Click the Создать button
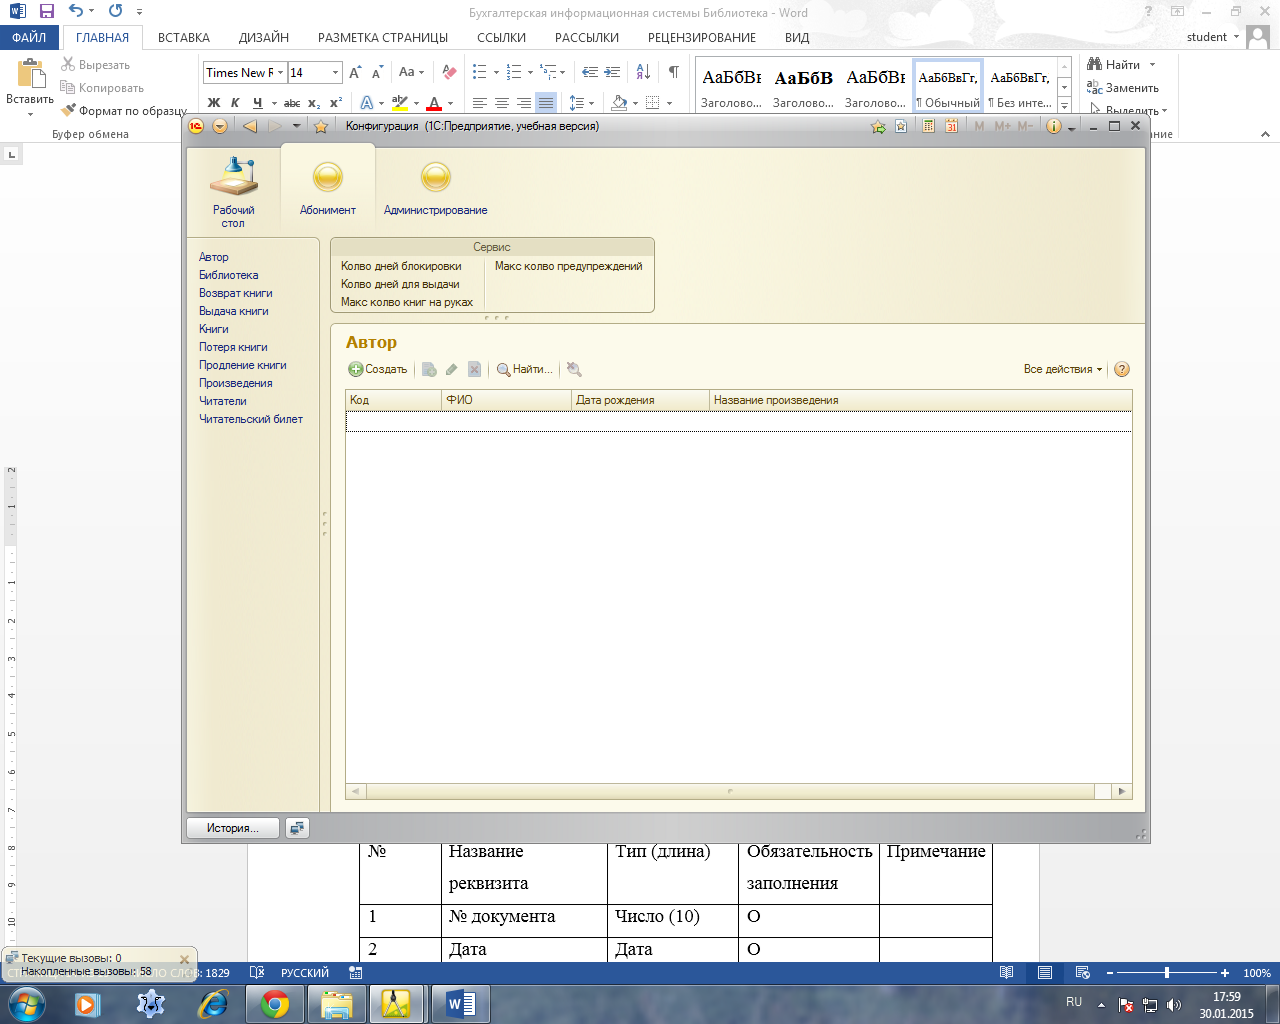1280x1024 pixels. (378, 369)
